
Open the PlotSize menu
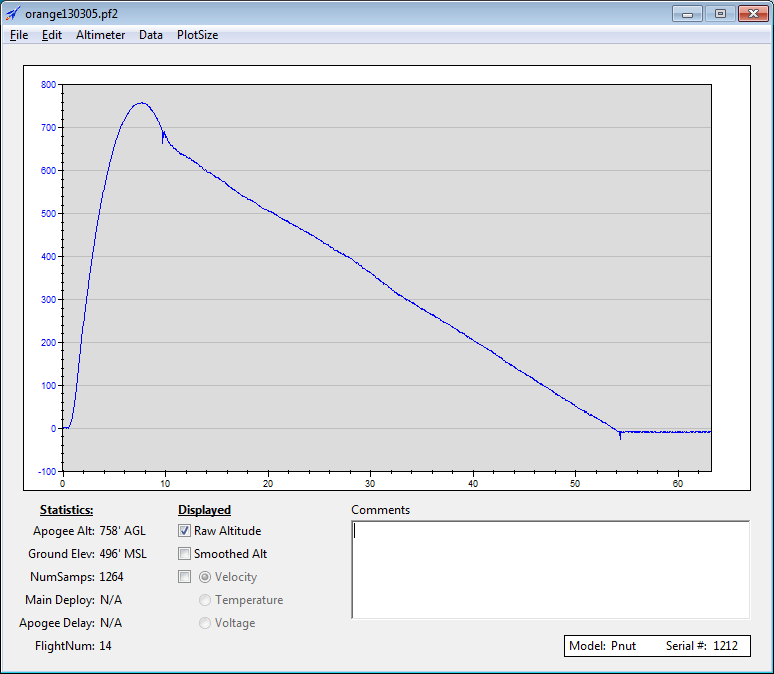(197, 35)
